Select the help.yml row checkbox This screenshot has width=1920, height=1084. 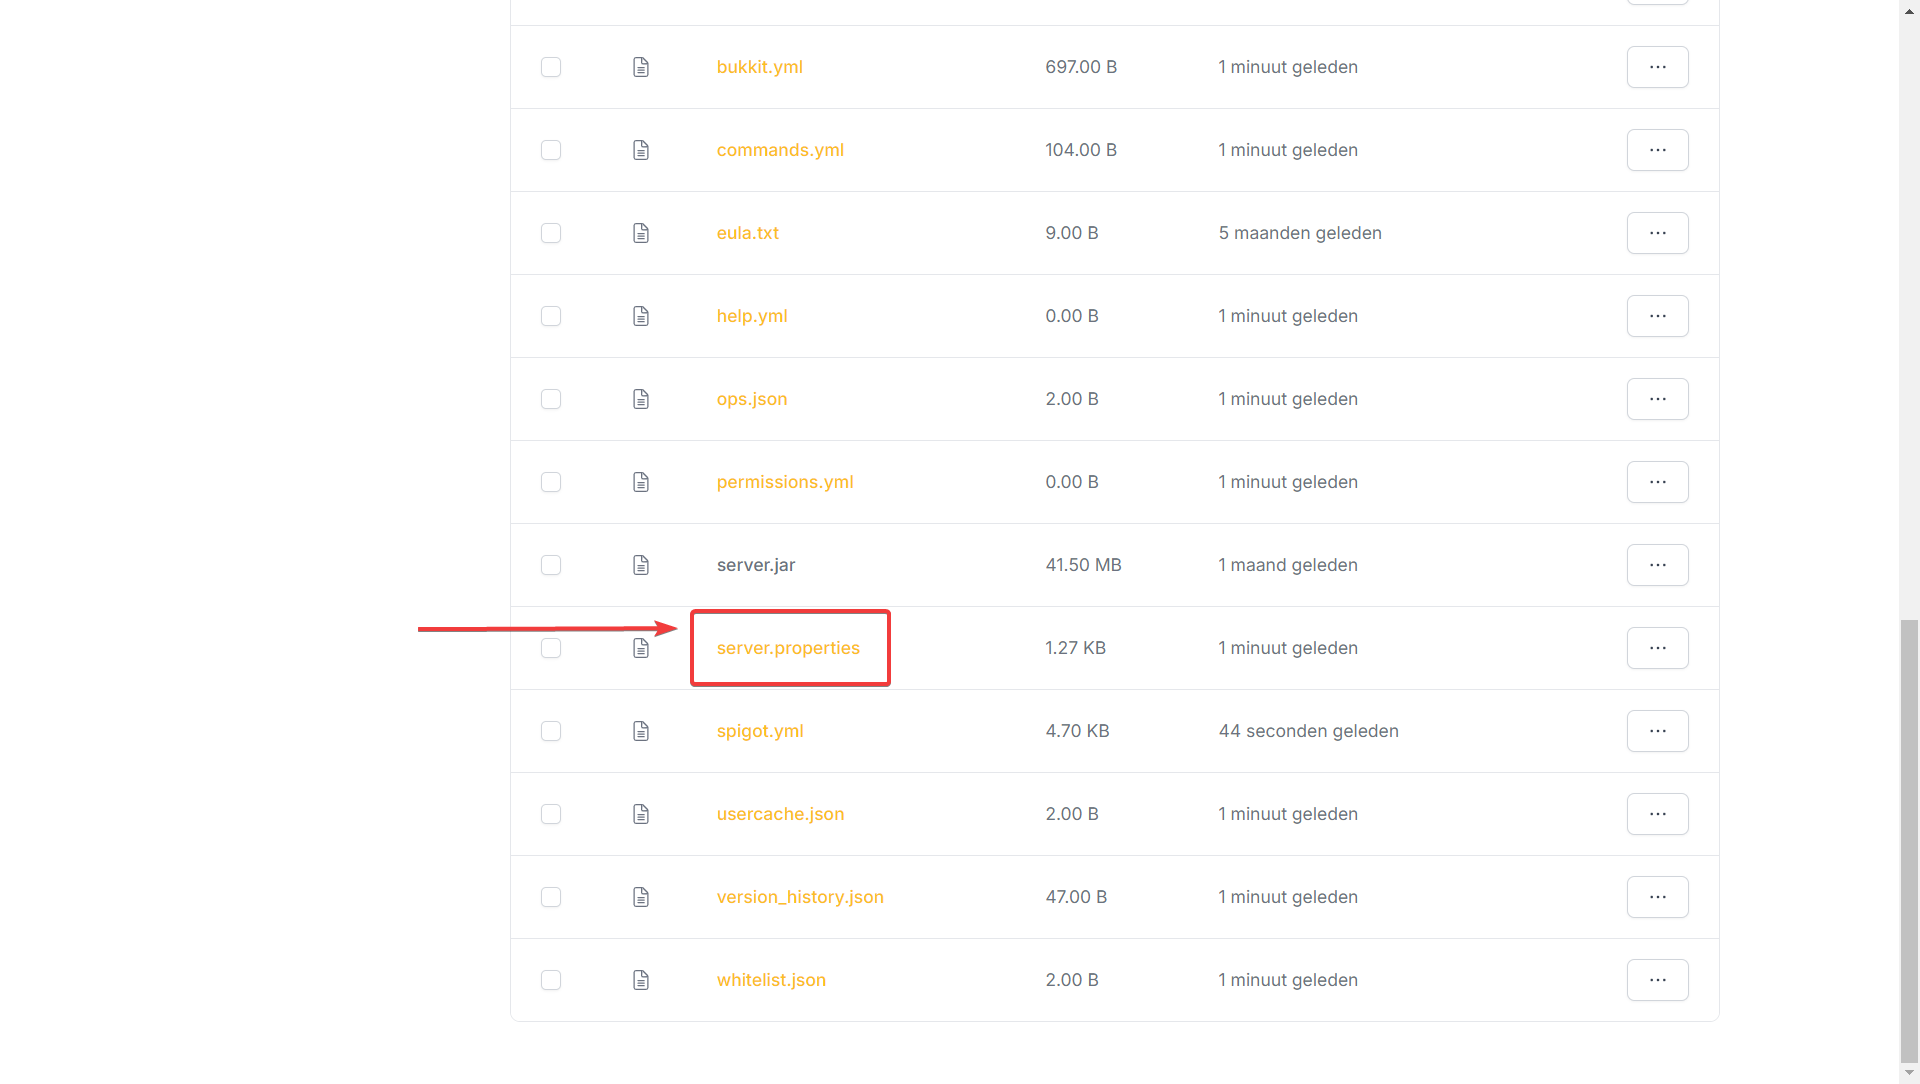(x=551, y=316)
